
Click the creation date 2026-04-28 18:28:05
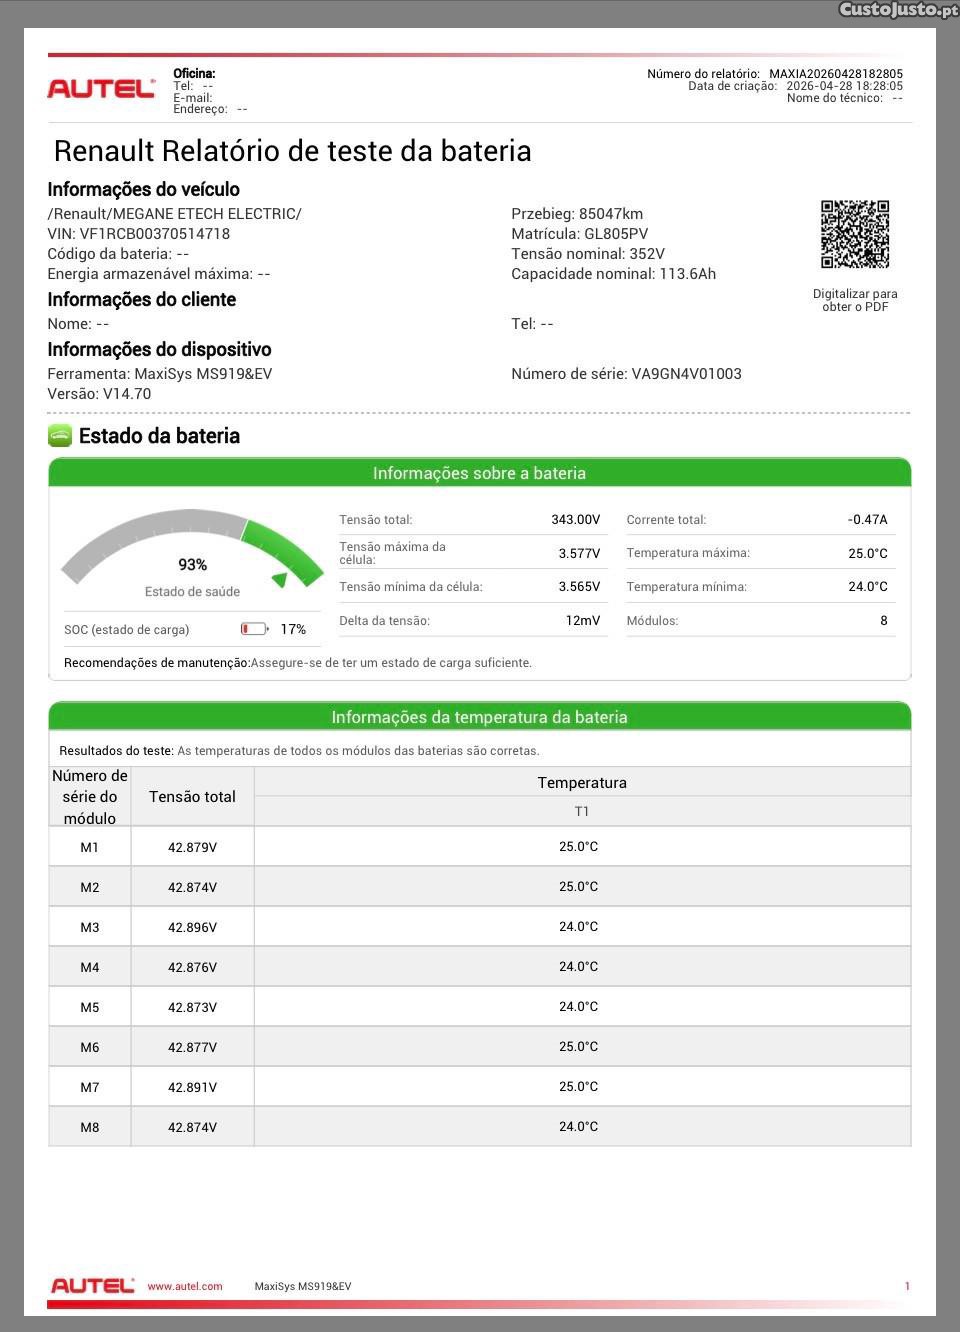tap(845, 86)
